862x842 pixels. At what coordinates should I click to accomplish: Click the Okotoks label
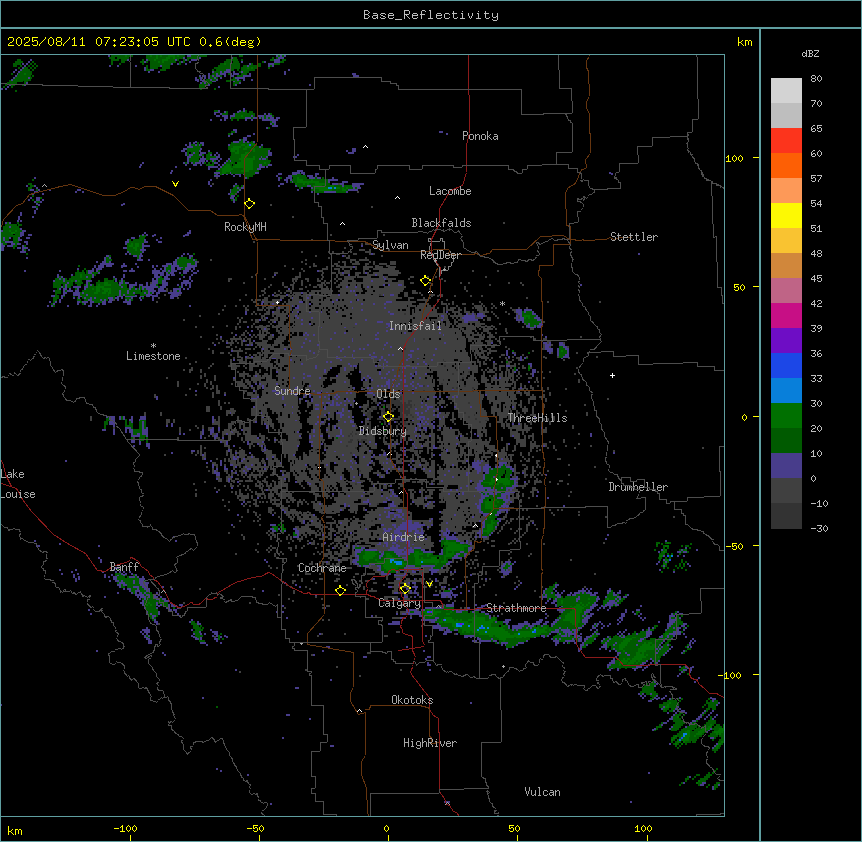coord(412,700)
